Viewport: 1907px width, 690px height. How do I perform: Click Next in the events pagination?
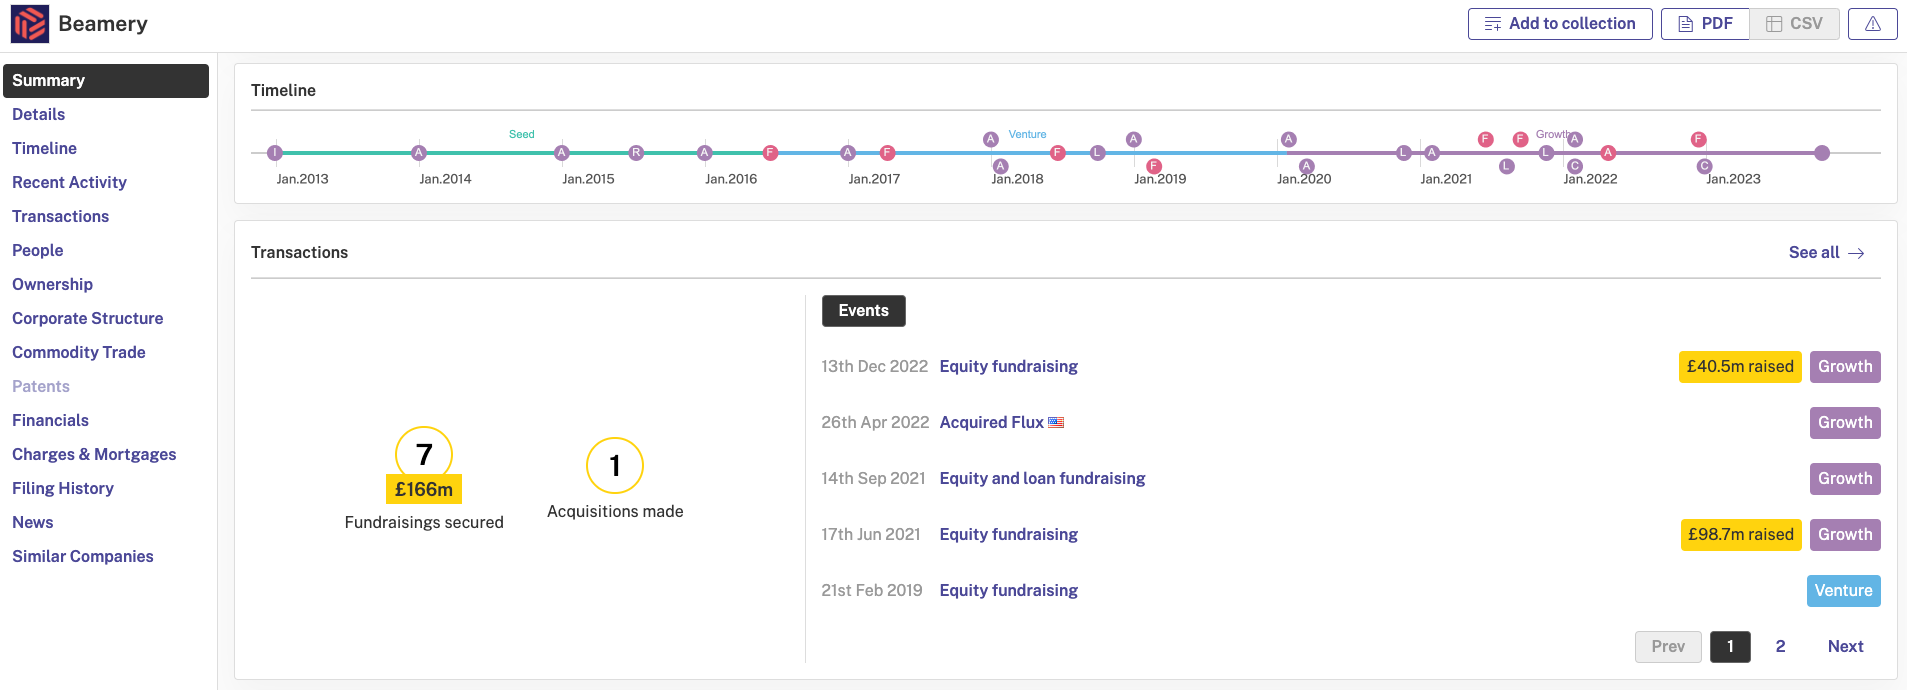pos(1845,647)
